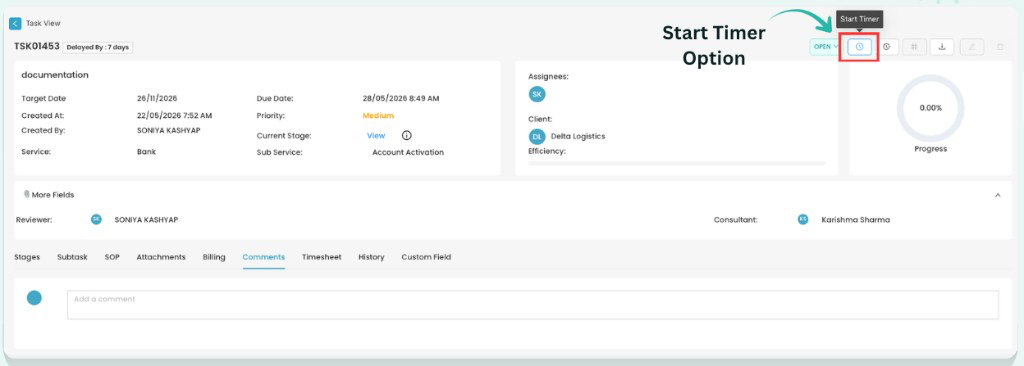
Task: Click the user avatar beside comment box
Action: point(34,298)
